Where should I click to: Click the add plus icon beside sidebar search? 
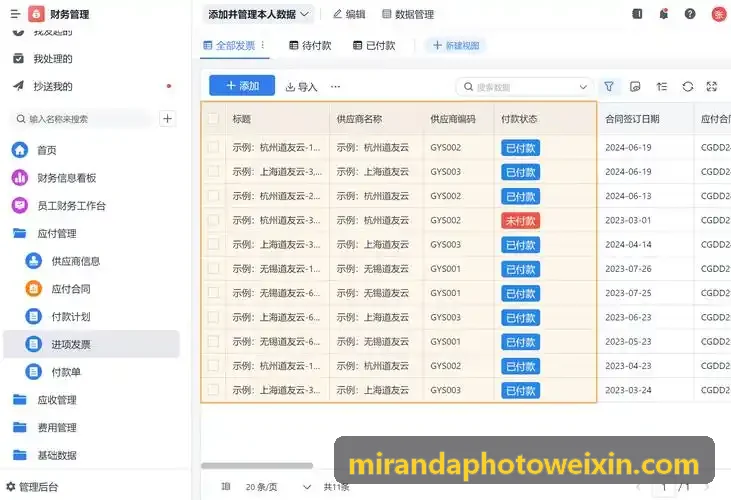pos(167,118)
